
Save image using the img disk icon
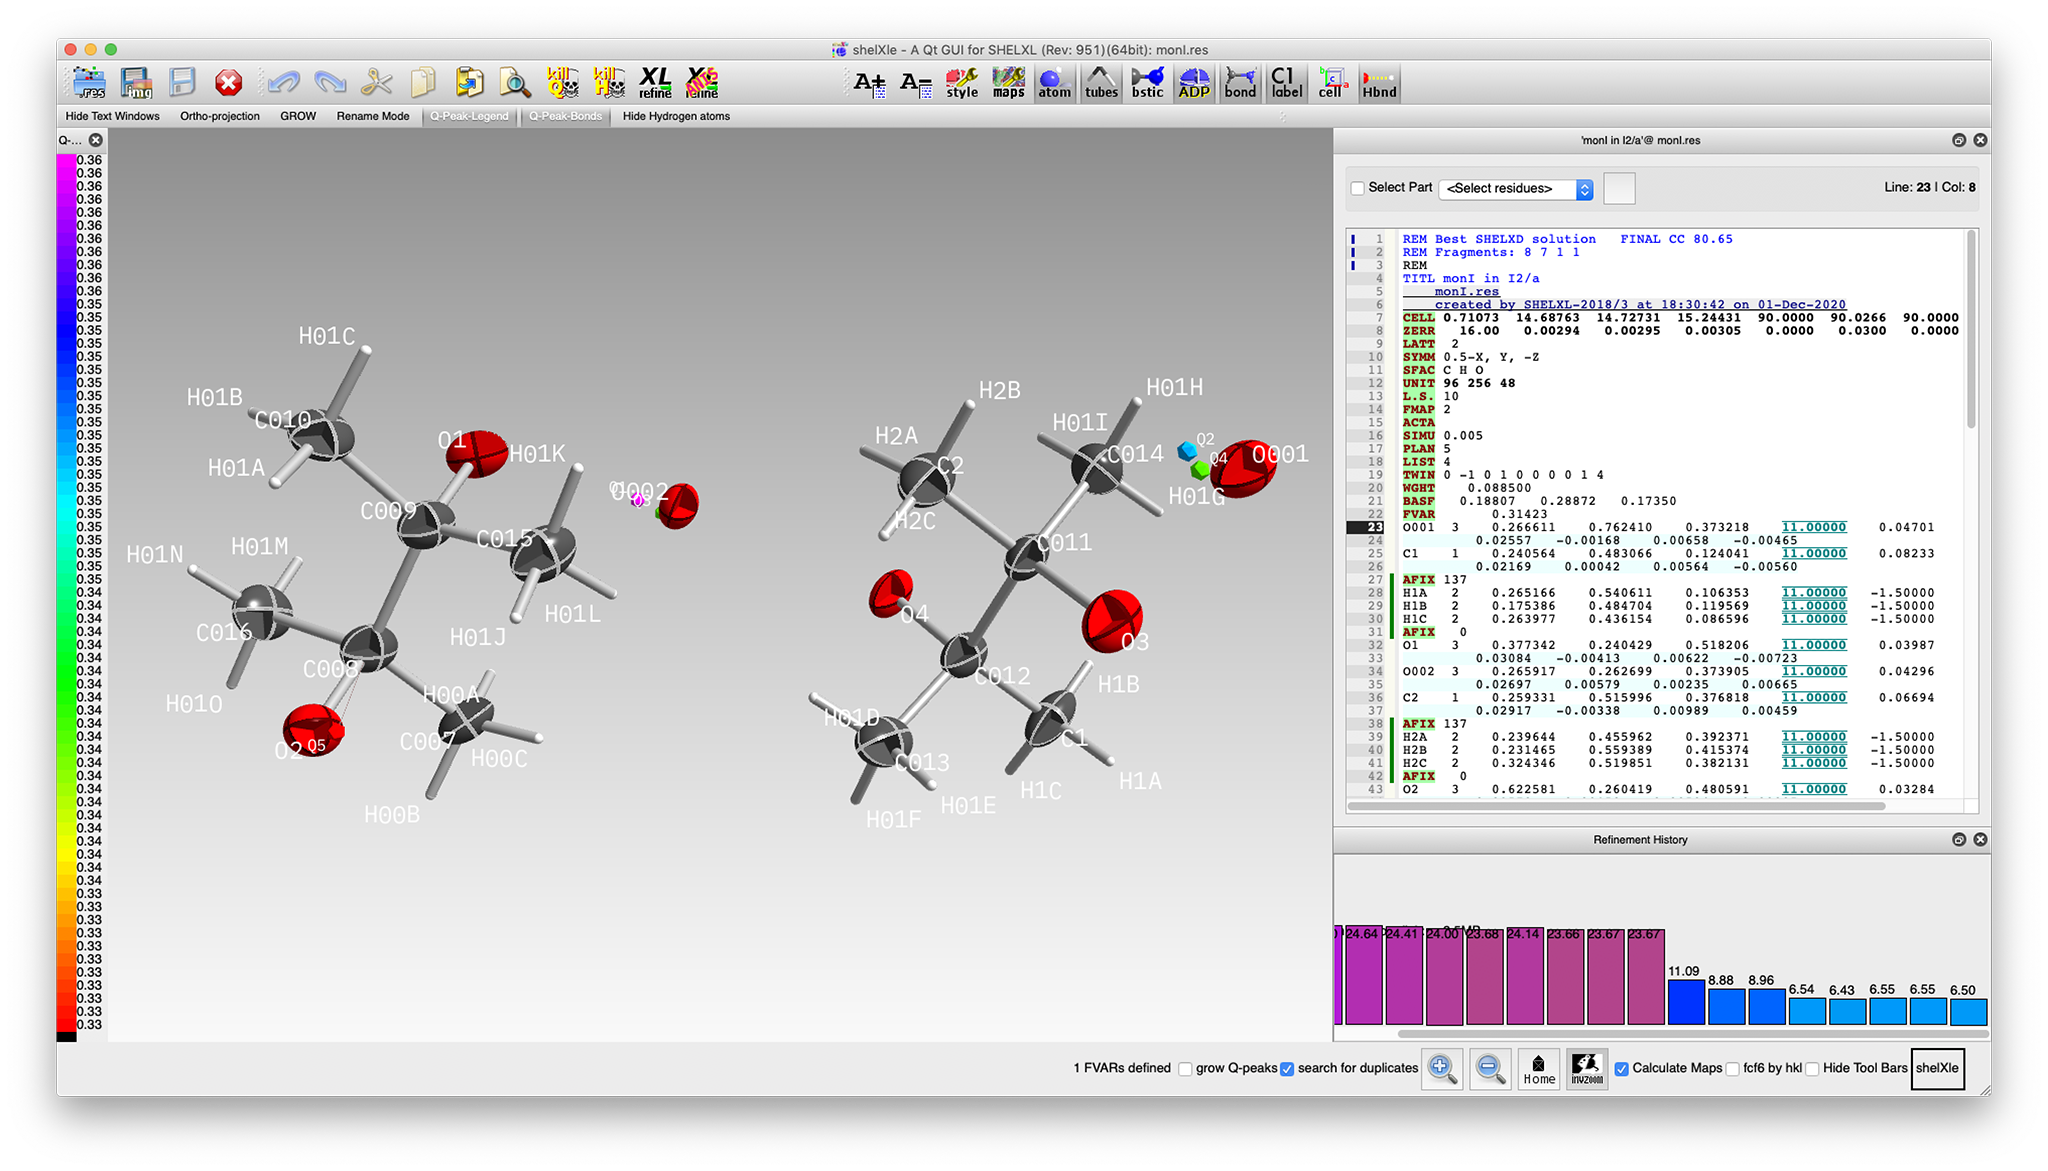tap(136, 82)
